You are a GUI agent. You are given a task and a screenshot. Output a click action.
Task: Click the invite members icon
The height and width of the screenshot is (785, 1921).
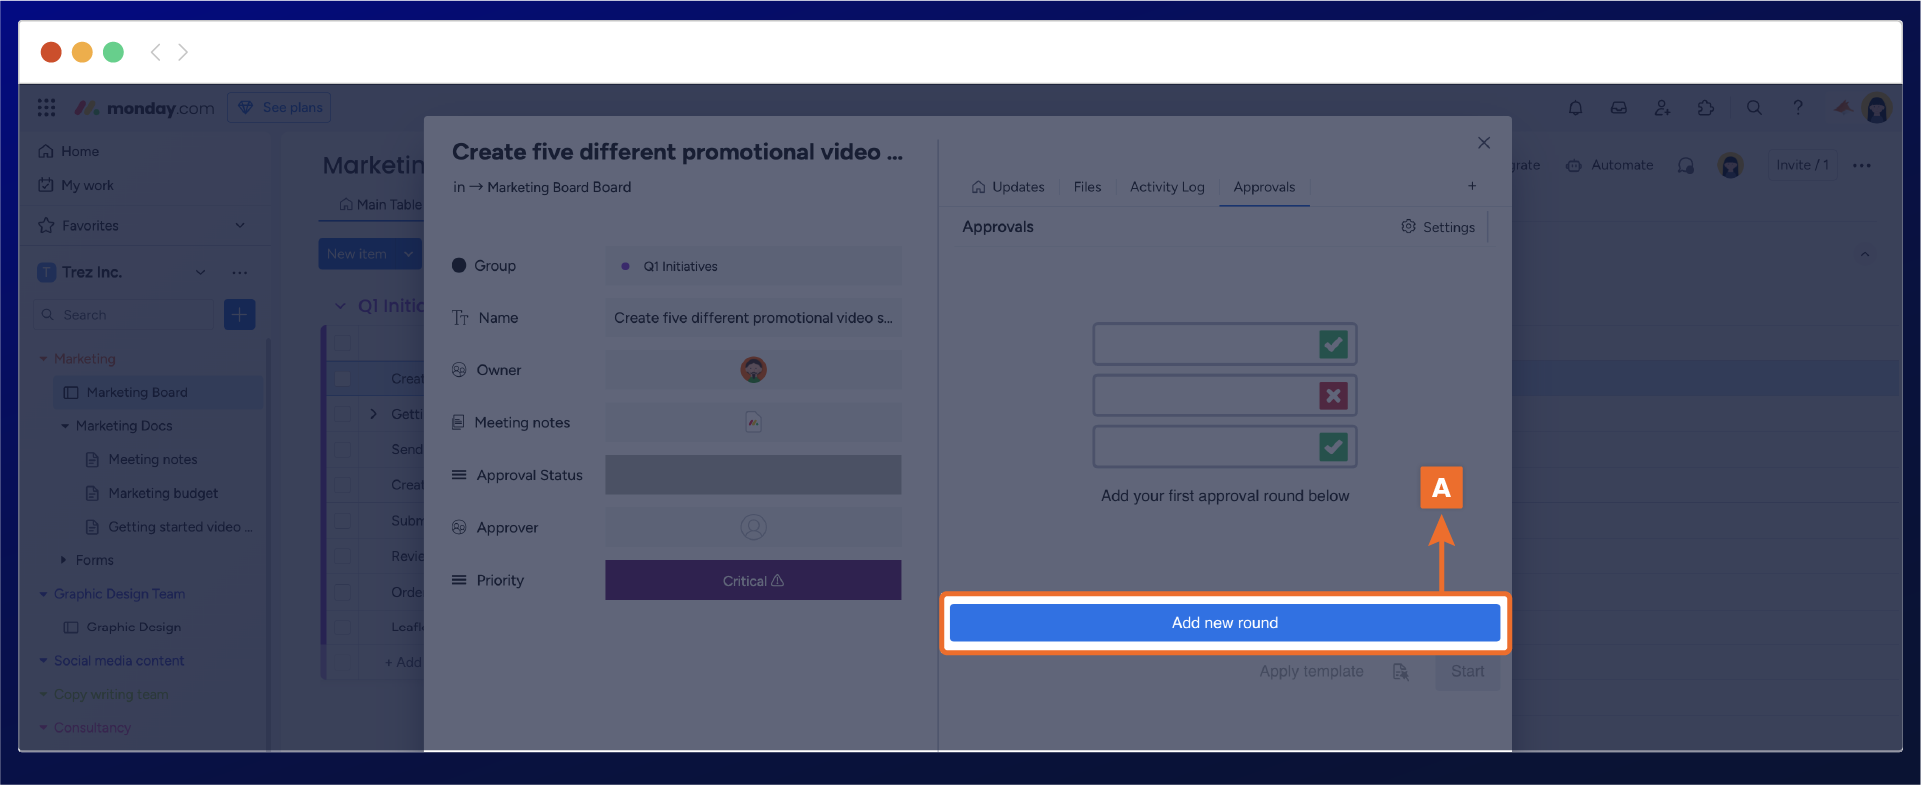[1662, 108]
